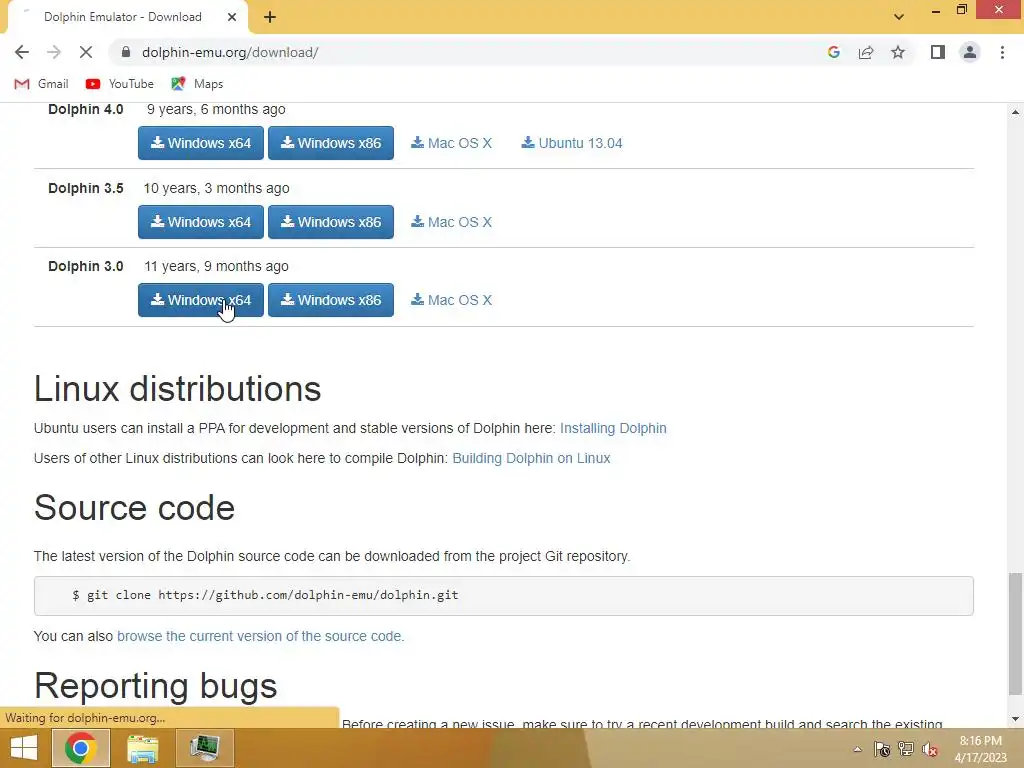Viewport: 1024px width, 768px height.
Task: Click '10 years, 3 months ago' text
Action: click(216, 188)
